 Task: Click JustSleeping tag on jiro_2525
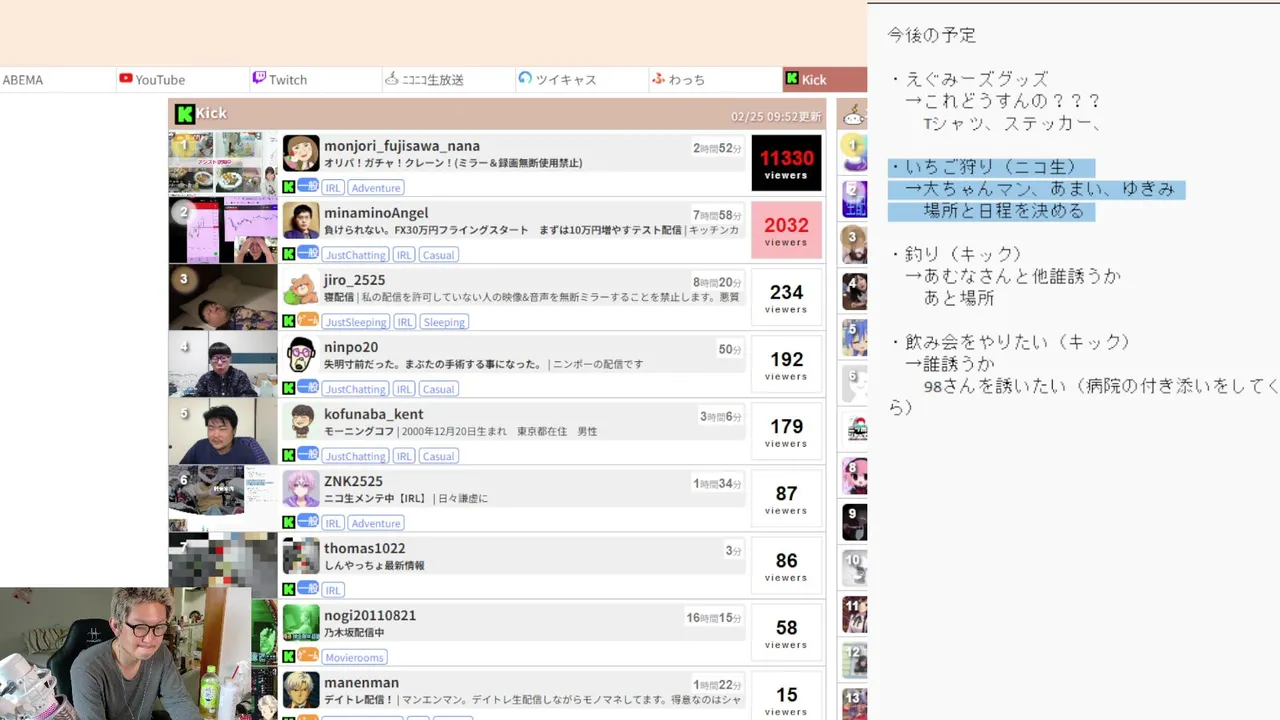(x=356, y=322)
